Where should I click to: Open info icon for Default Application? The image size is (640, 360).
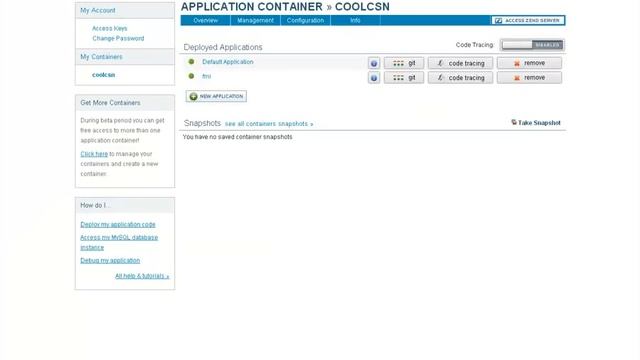click(373, 63)
